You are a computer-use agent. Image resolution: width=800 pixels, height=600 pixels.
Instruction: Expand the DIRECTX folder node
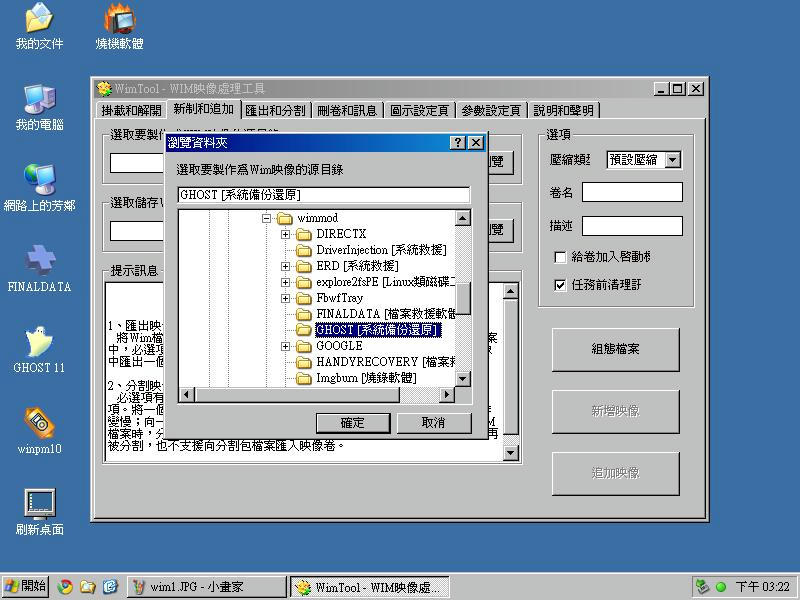[x=285, y=234]
